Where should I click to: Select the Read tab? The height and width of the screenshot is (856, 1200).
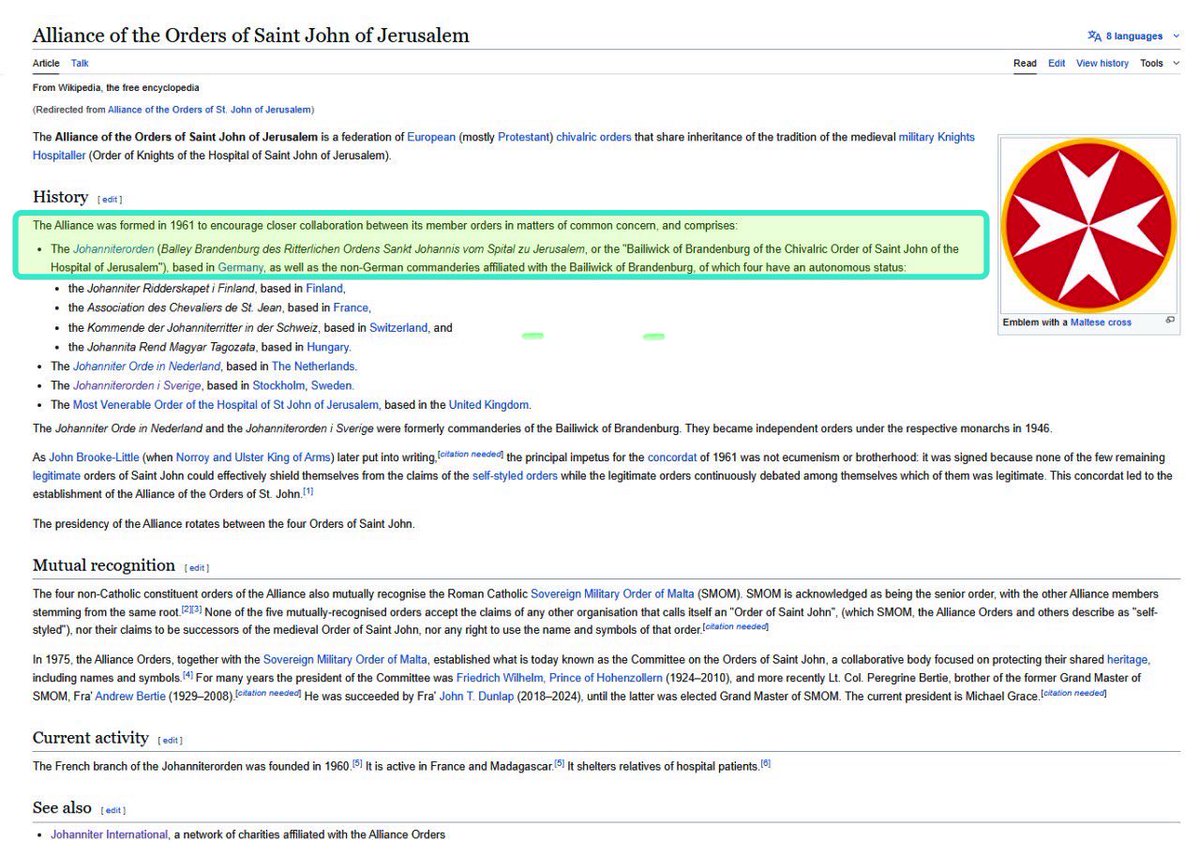click(x=1025, y=63)
